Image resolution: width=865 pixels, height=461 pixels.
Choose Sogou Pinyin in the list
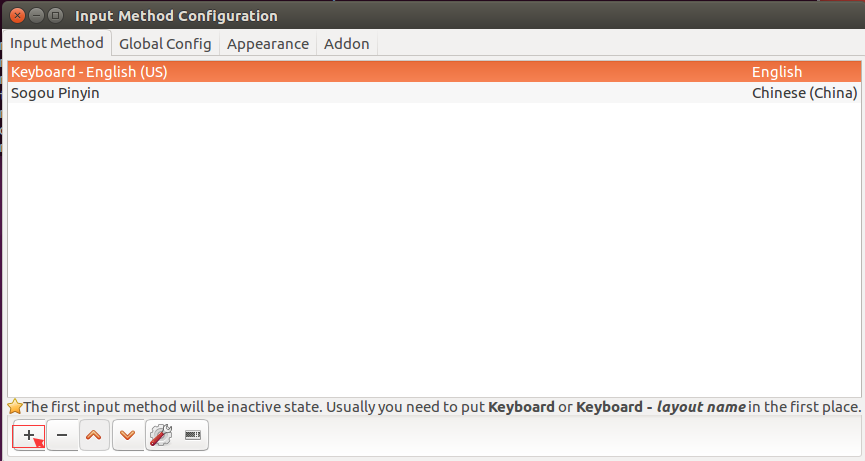(434, 93)
